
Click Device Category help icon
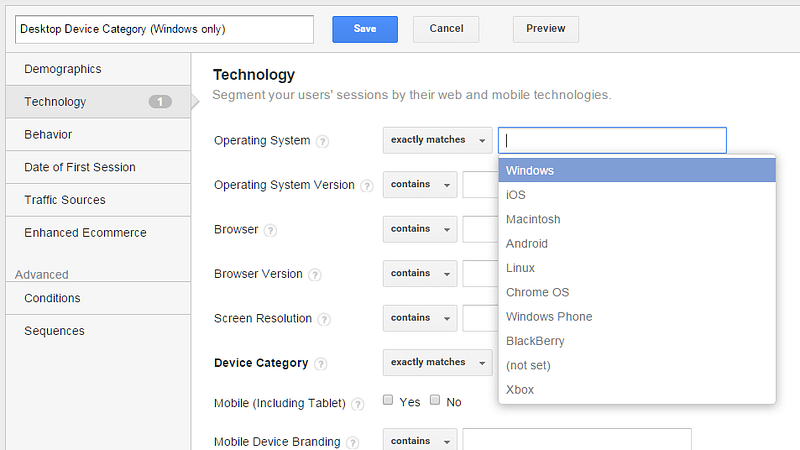pyautogui.click(x=320, y=364)
